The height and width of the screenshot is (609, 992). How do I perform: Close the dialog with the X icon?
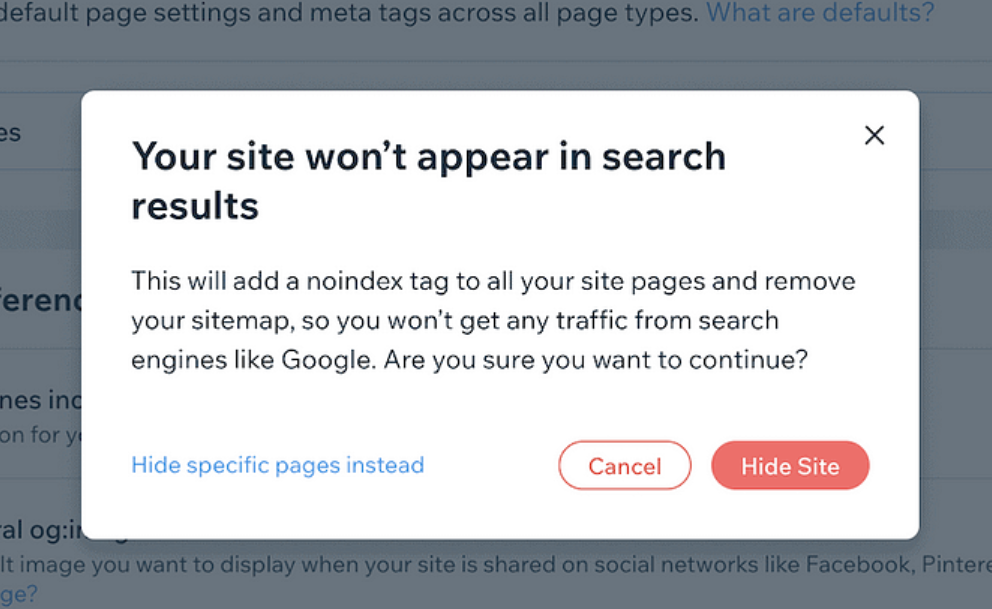click(874, 135)
